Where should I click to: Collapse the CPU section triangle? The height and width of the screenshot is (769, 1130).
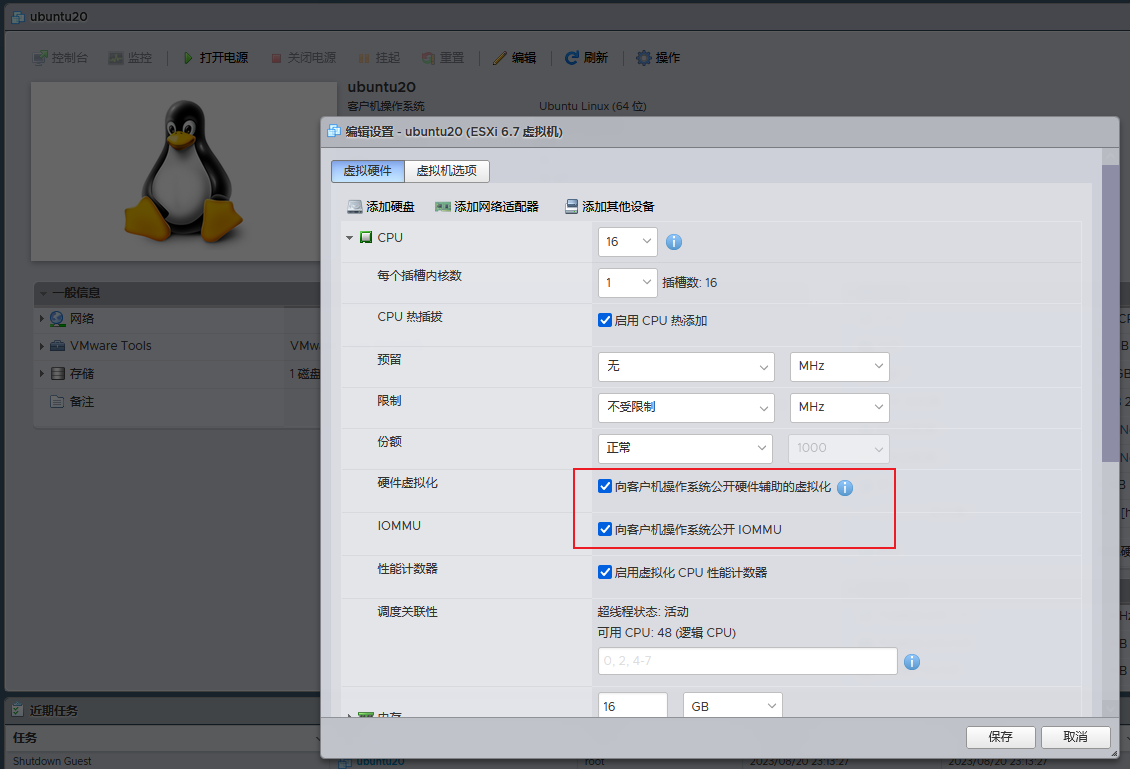pyautogui.click(x=350, y=238)
